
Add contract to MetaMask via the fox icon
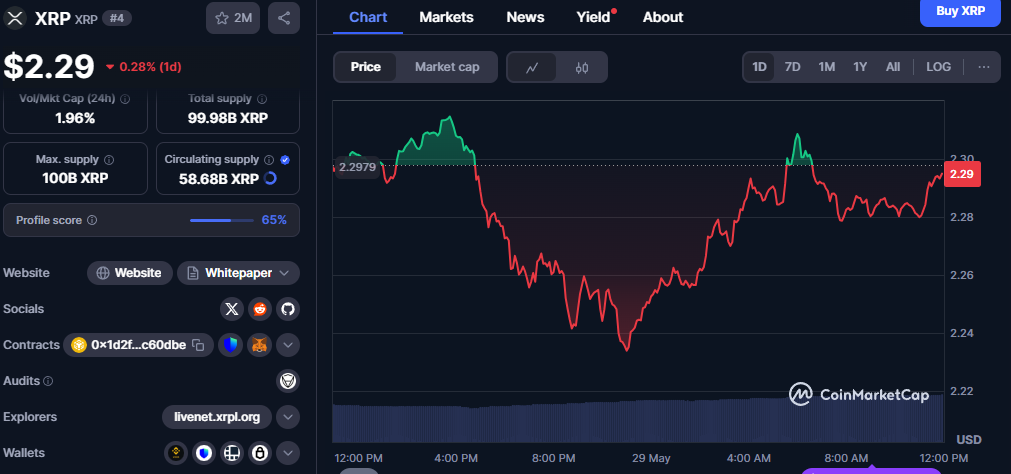(260, 345)
